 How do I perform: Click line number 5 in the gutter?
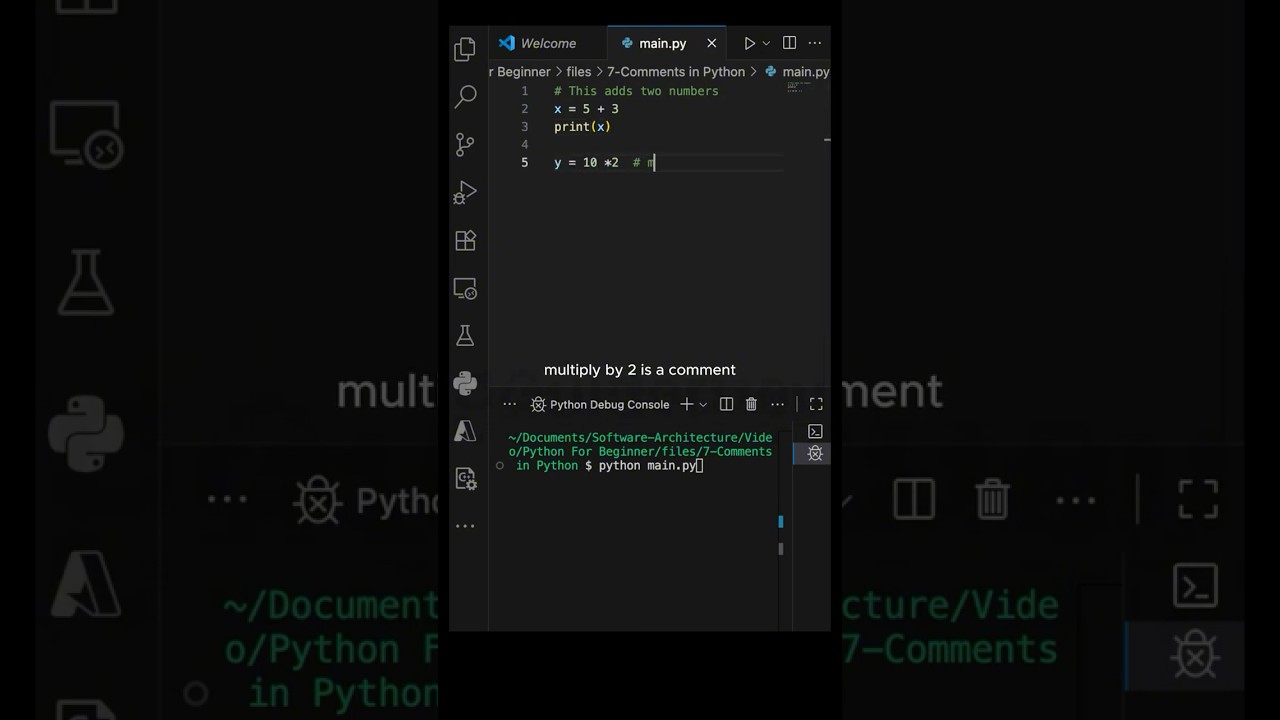click(525, 163)
